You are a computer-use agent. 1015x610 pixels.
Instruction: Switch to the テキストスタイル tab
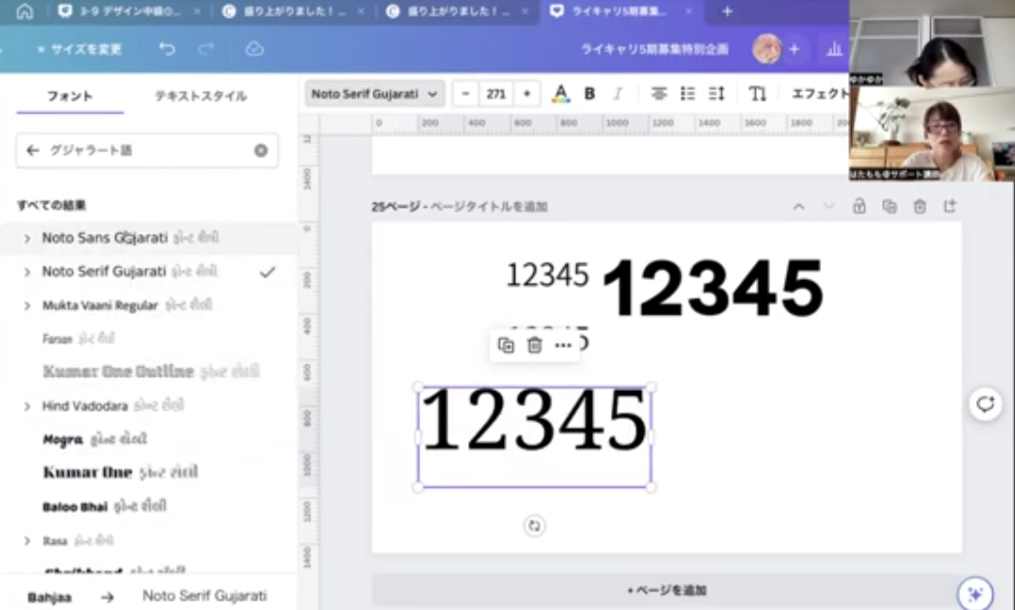[200, 96]
